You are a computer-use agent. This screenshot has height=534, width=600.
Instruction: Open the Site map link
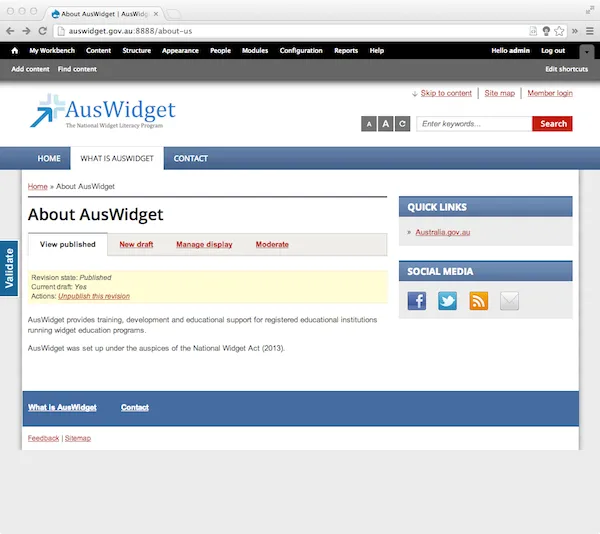[x=499, y=93]
